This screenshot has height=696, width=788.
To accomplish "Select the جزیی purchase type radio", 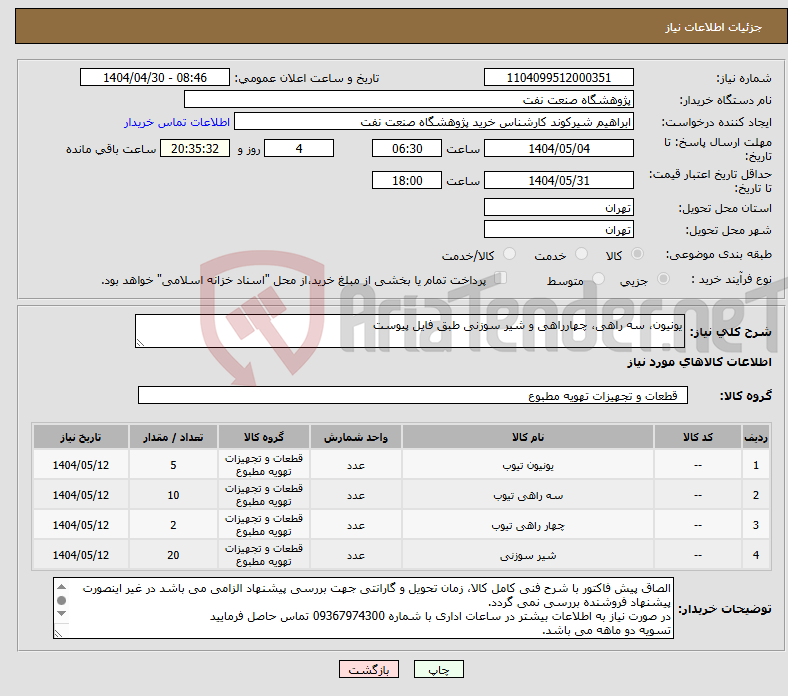I will pyautogui.click(x=663, y=278).
